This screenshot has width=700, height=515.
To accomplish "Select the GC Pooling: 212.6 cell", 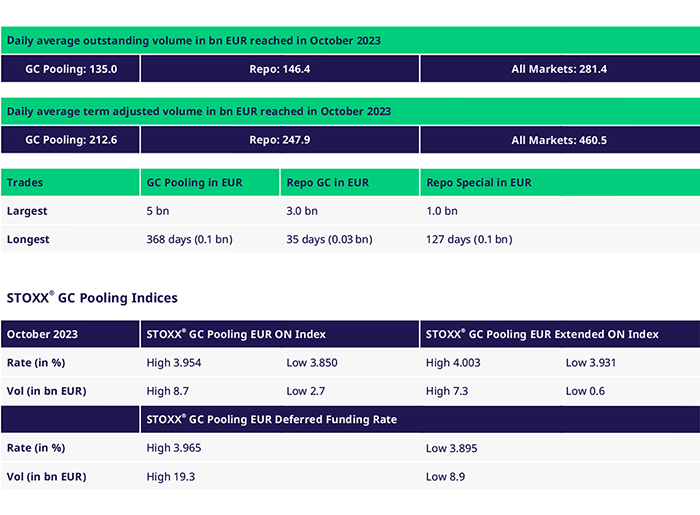I will [x=71, y=140].
